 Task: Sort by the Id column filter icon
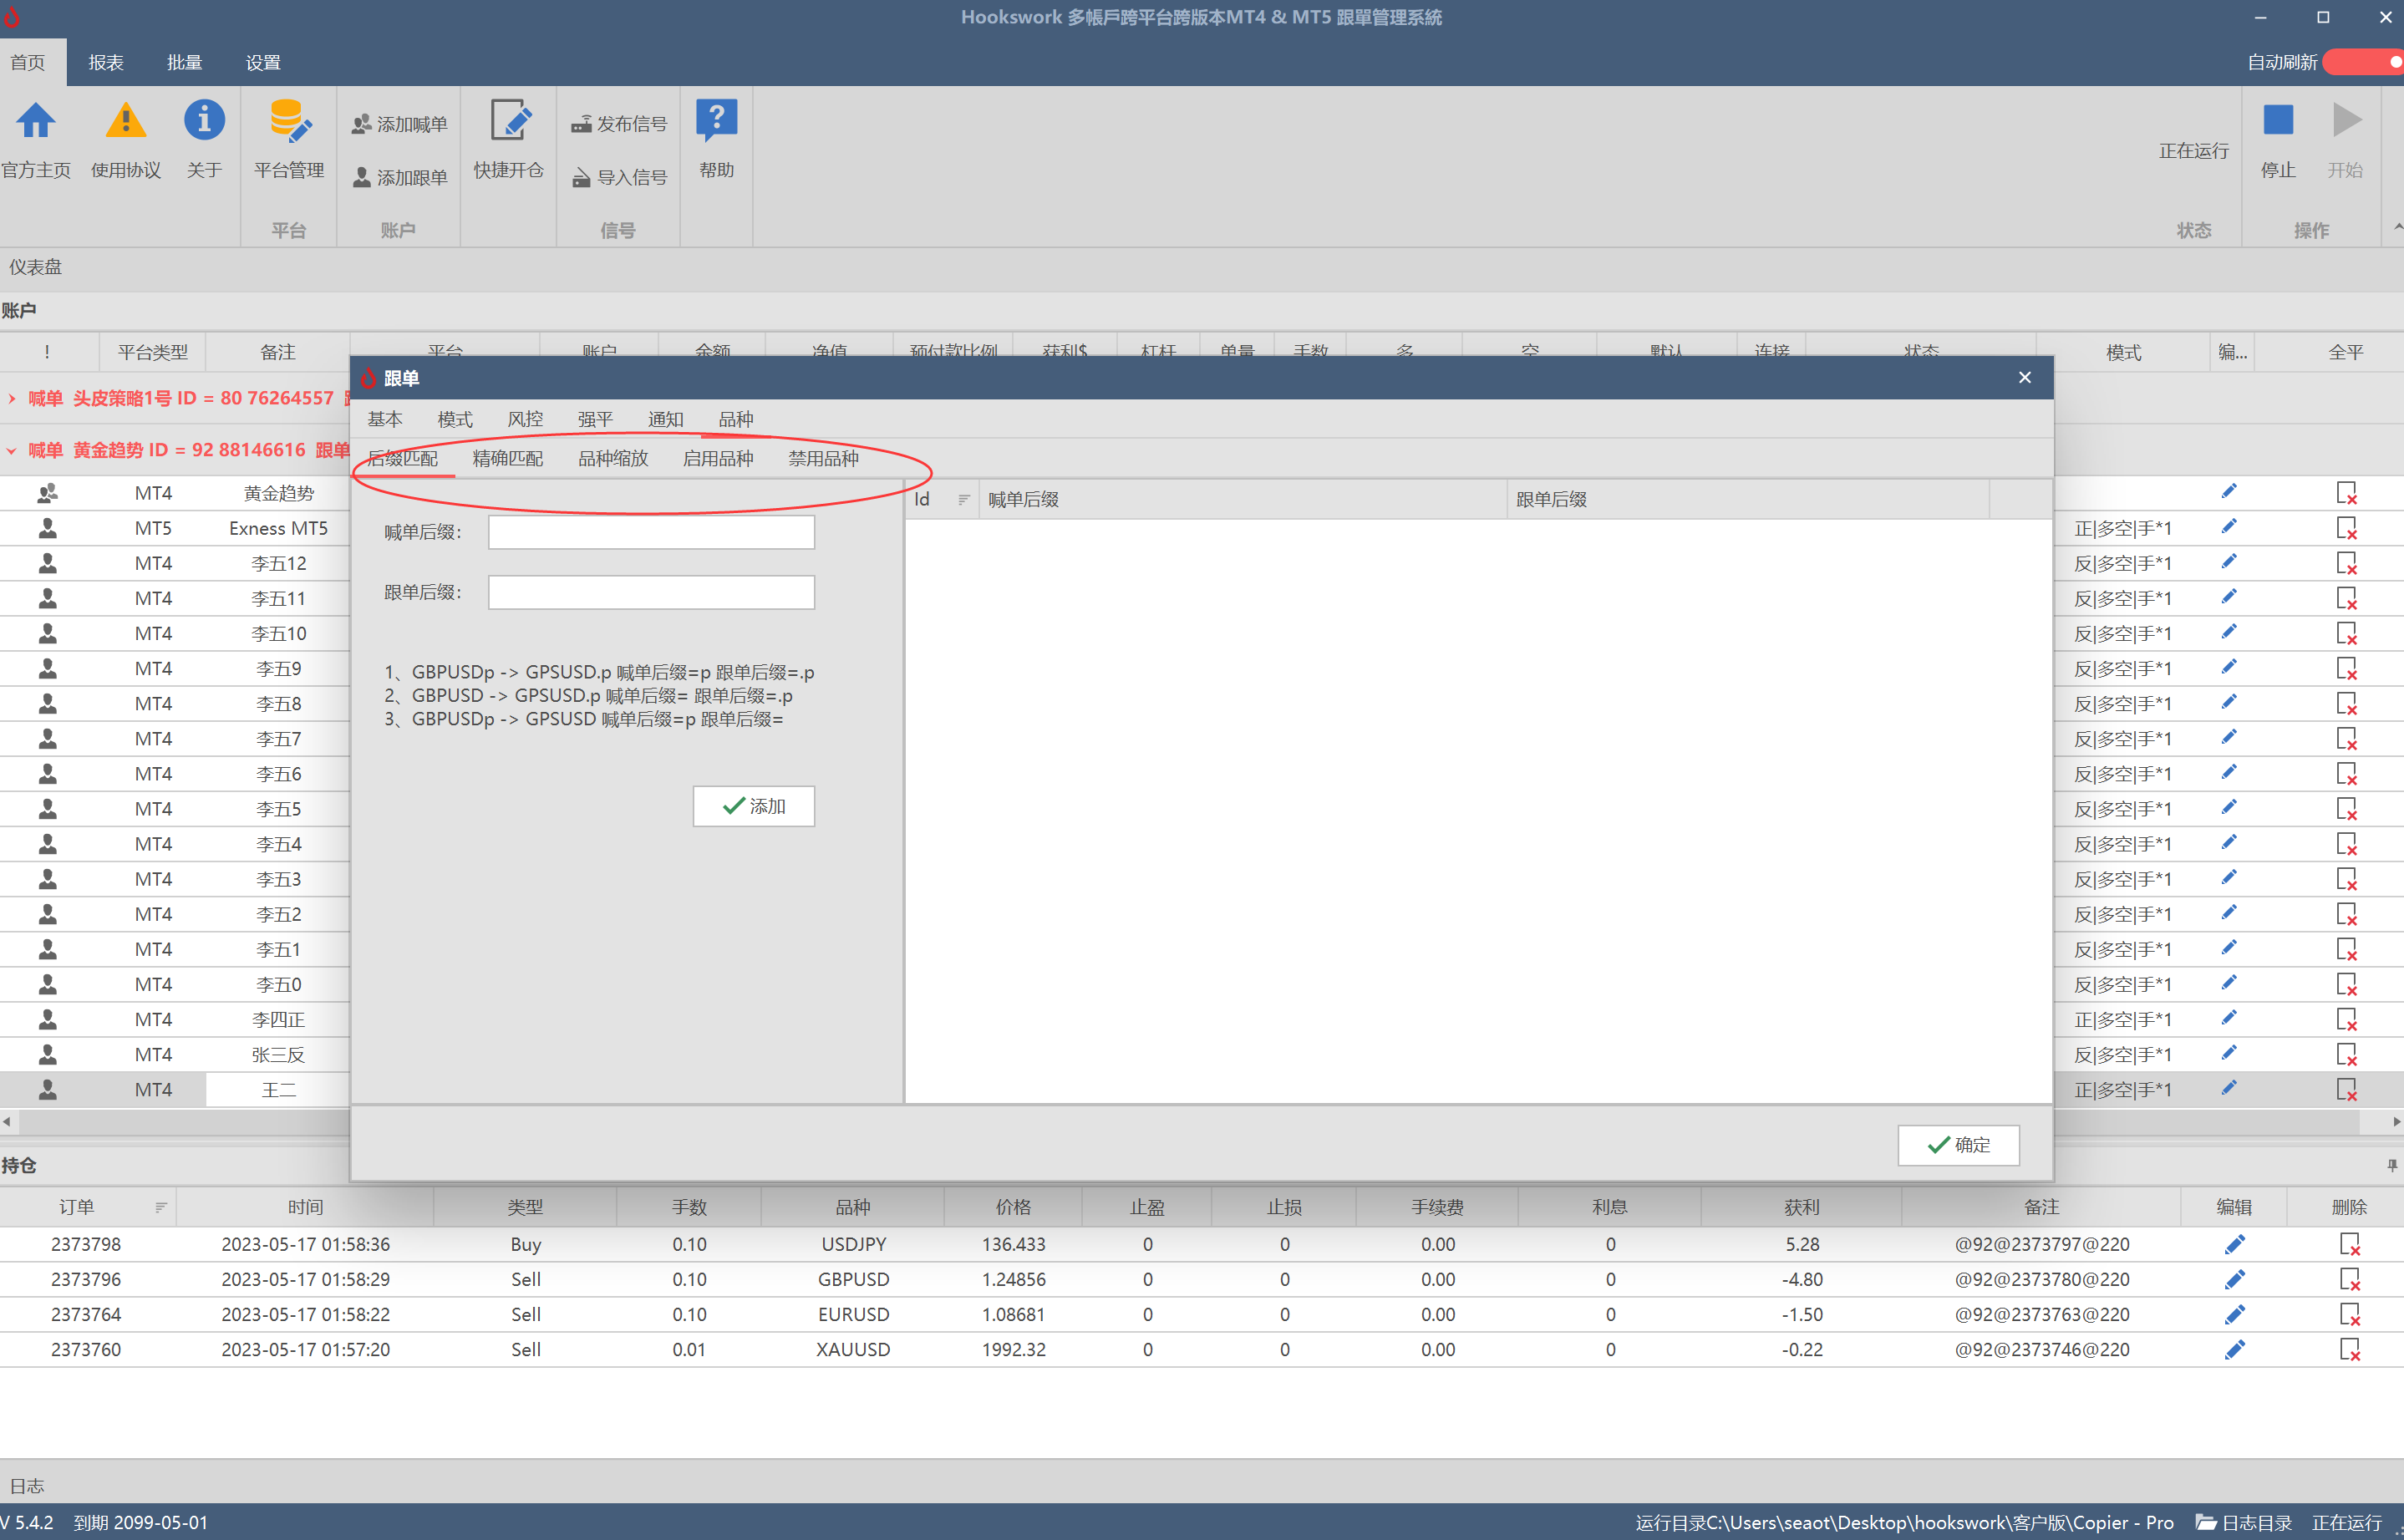[x=963, y=499]
